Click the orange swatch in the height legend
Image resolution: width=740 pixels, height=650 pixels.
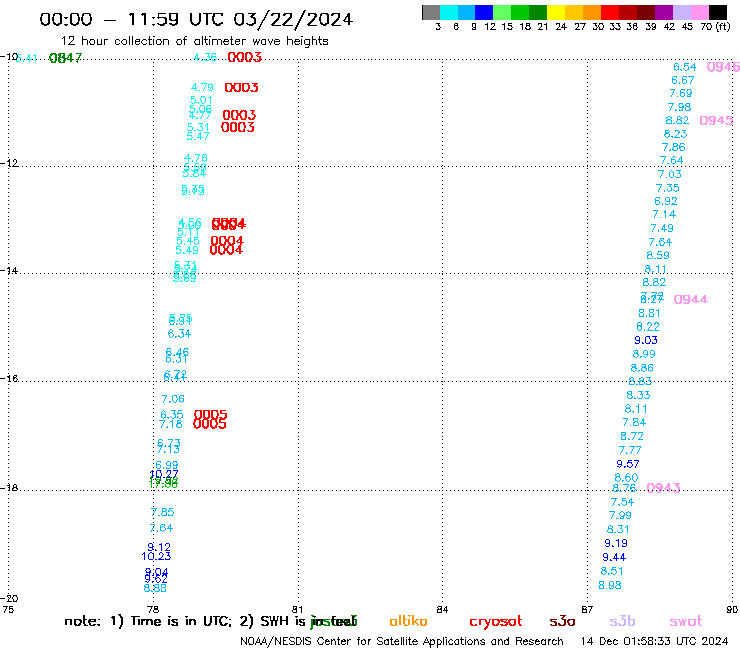592,12
